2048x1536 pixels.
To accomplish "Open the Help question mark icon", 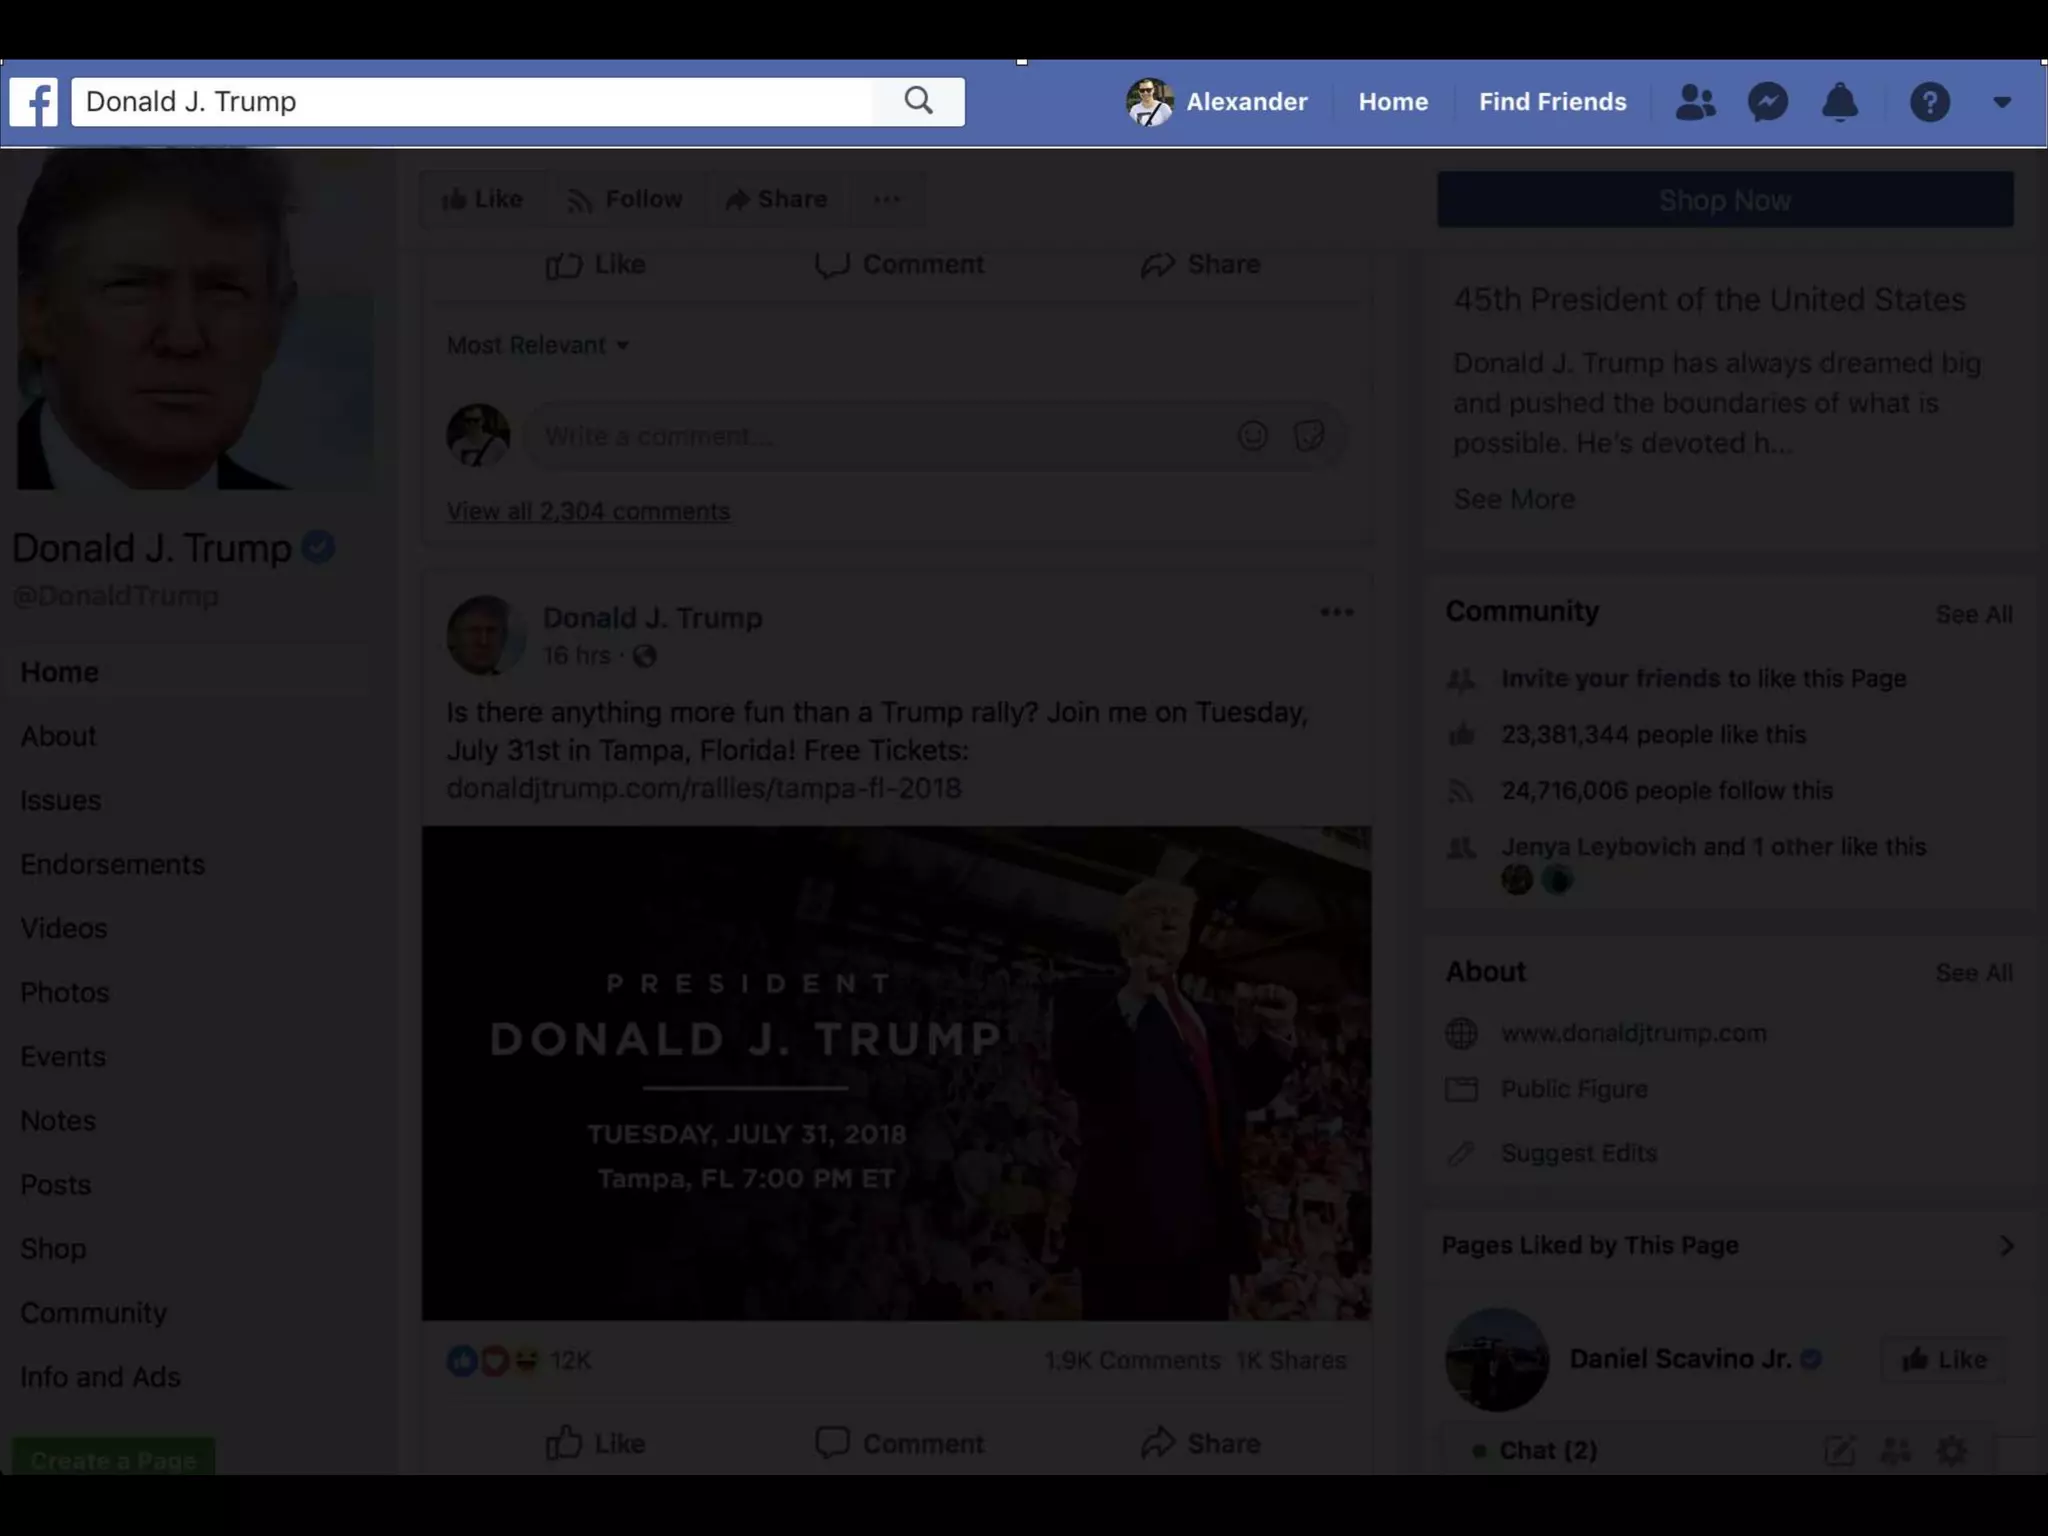I will (1929, 102).
